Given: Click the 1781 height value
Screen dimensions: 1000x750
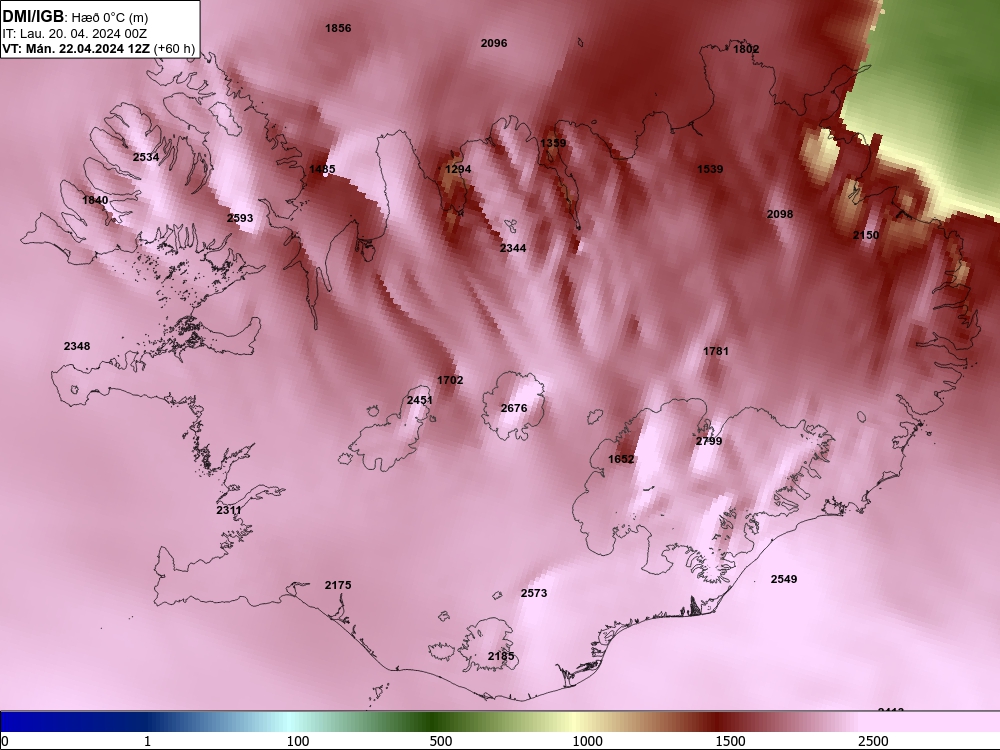Looking at the screenshot, I should 716,351.
